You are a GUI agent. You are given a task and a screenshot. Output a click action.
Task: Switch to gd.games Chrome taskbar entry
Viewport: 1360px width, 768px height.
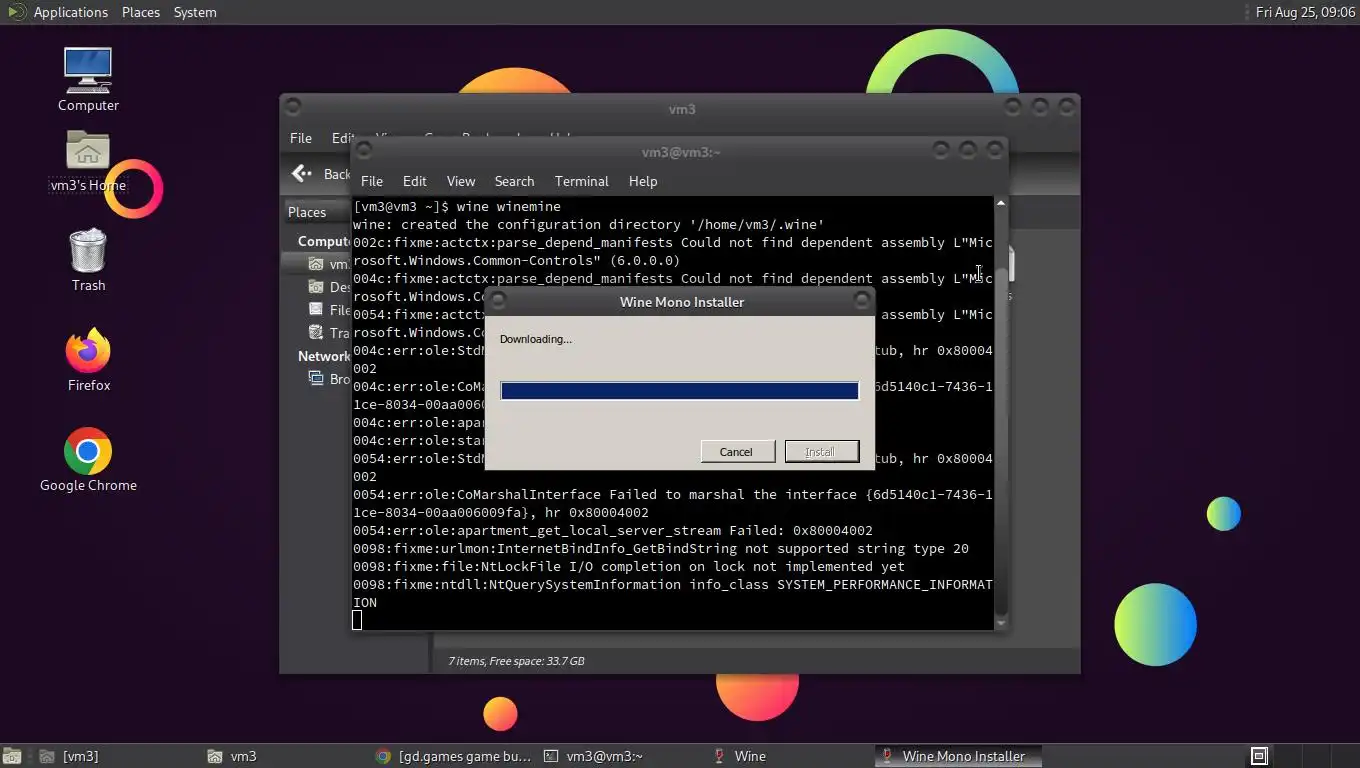454,756
